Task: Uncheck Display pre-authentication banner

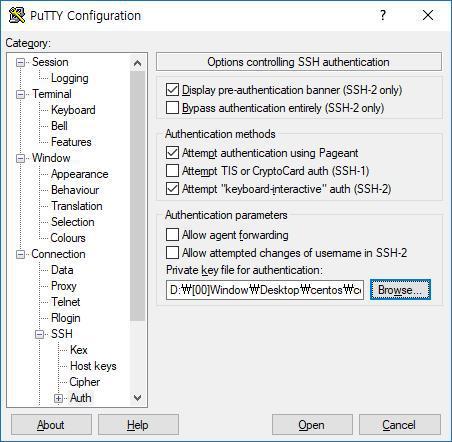Action: coord(172,89)
